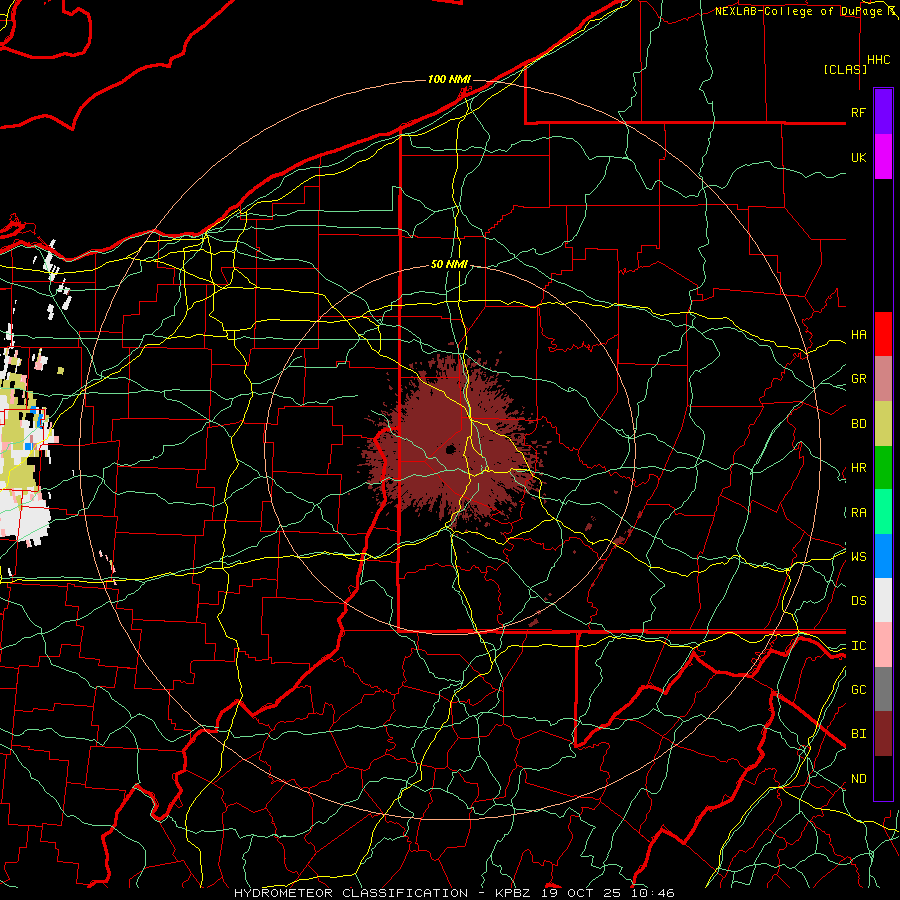Click the HA legend label
900x900 pixels.
858,334
